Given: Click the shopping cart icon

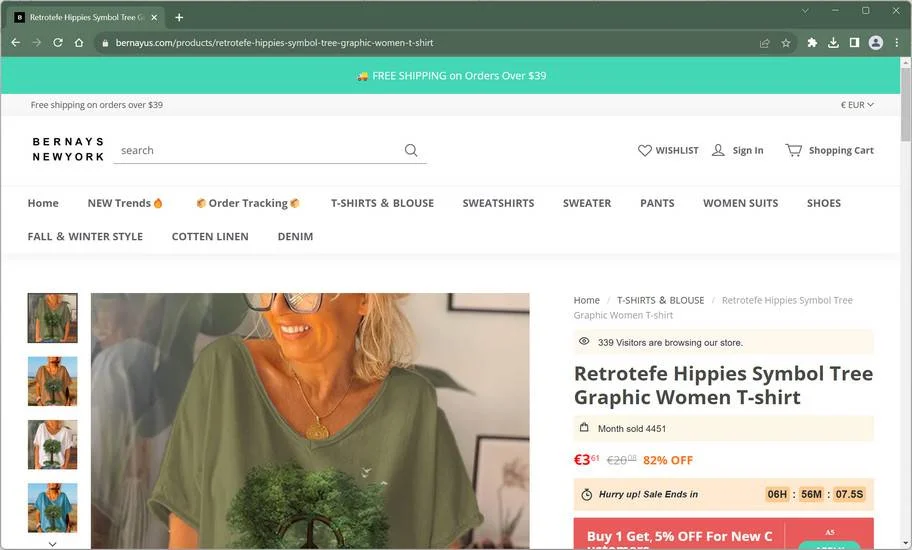Looking at the screenshot, I should click(793, 150).
